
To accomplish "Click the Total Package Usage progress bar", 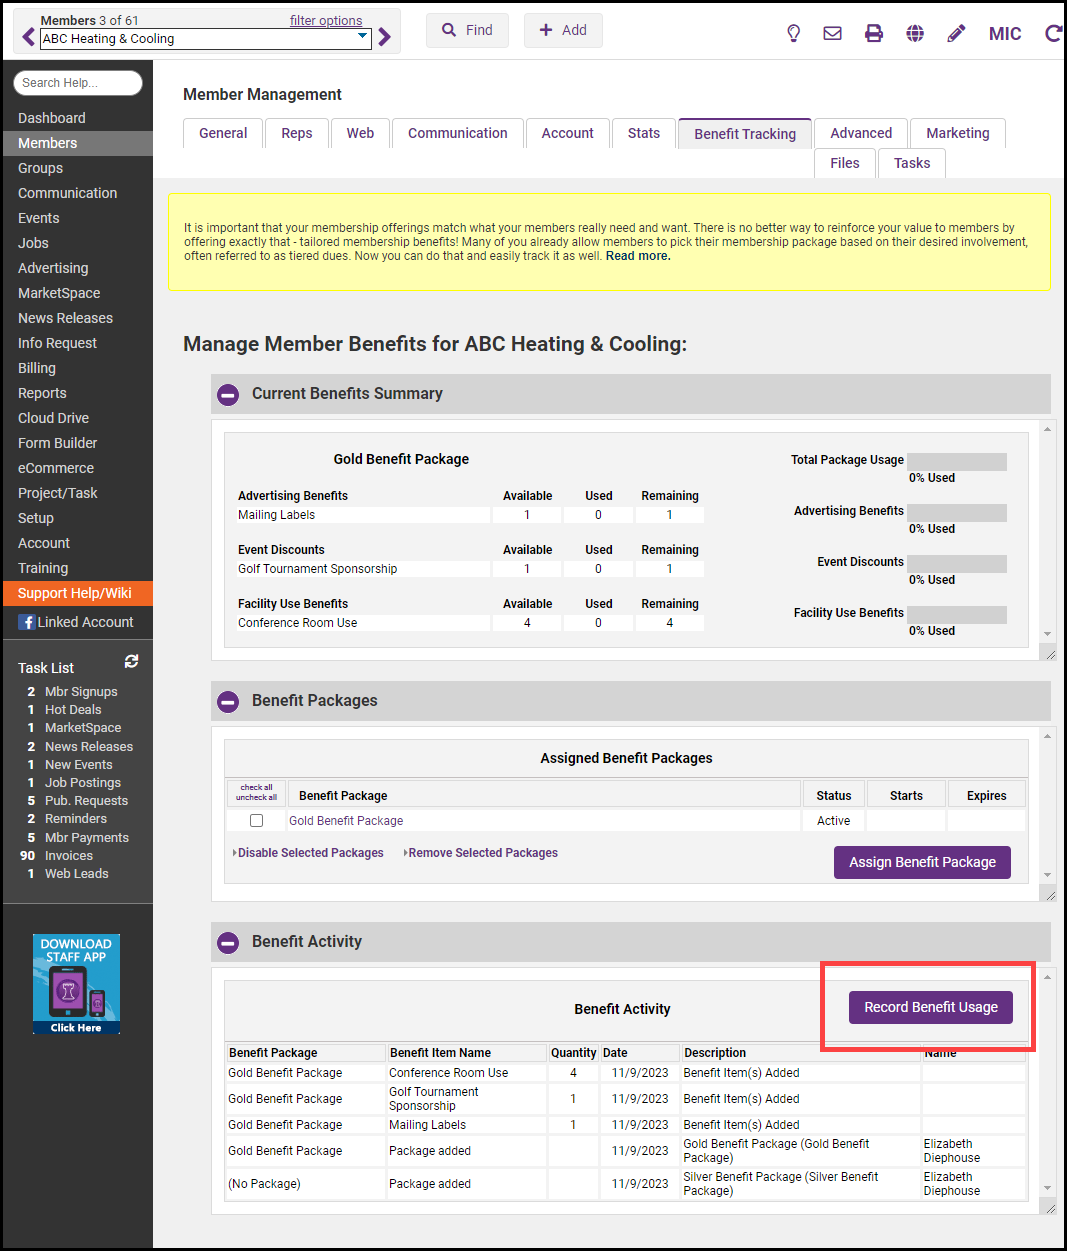I will click(x=956, y=461).
